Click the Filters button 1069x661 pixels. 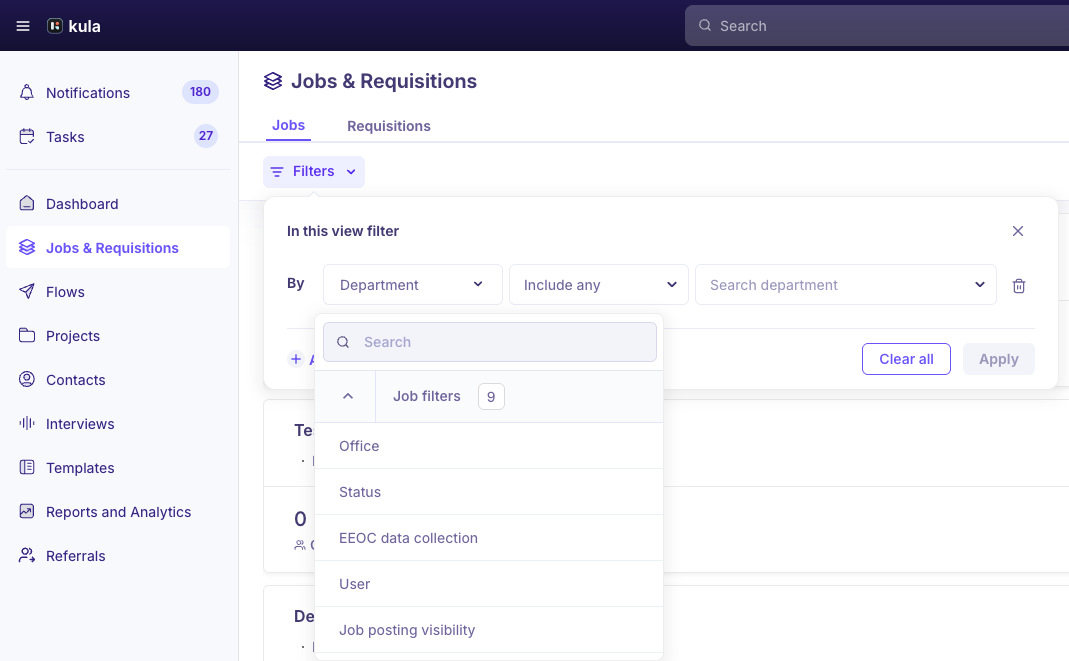coord(314,172)
